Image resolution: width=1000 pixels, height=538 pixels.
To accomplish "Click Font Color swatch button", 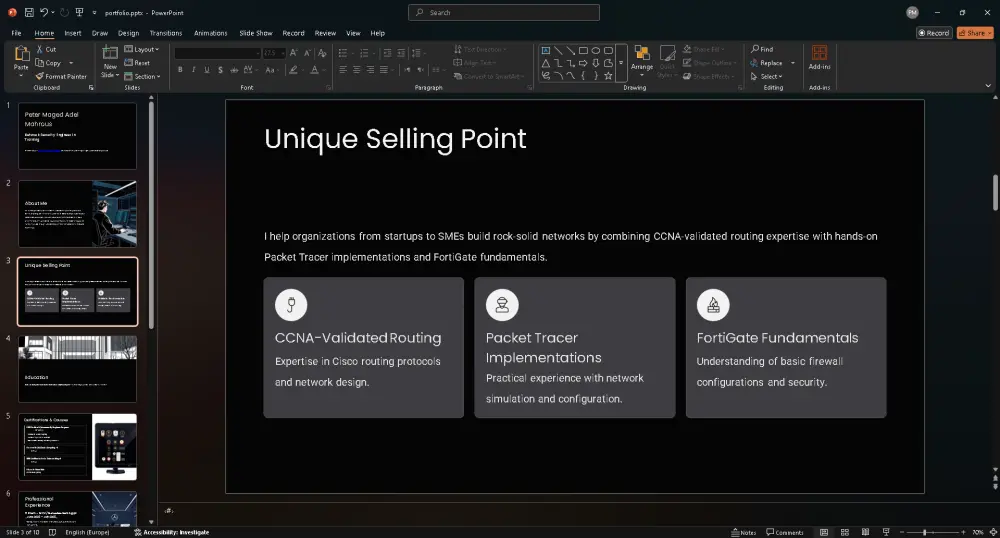I will point(314,70).
